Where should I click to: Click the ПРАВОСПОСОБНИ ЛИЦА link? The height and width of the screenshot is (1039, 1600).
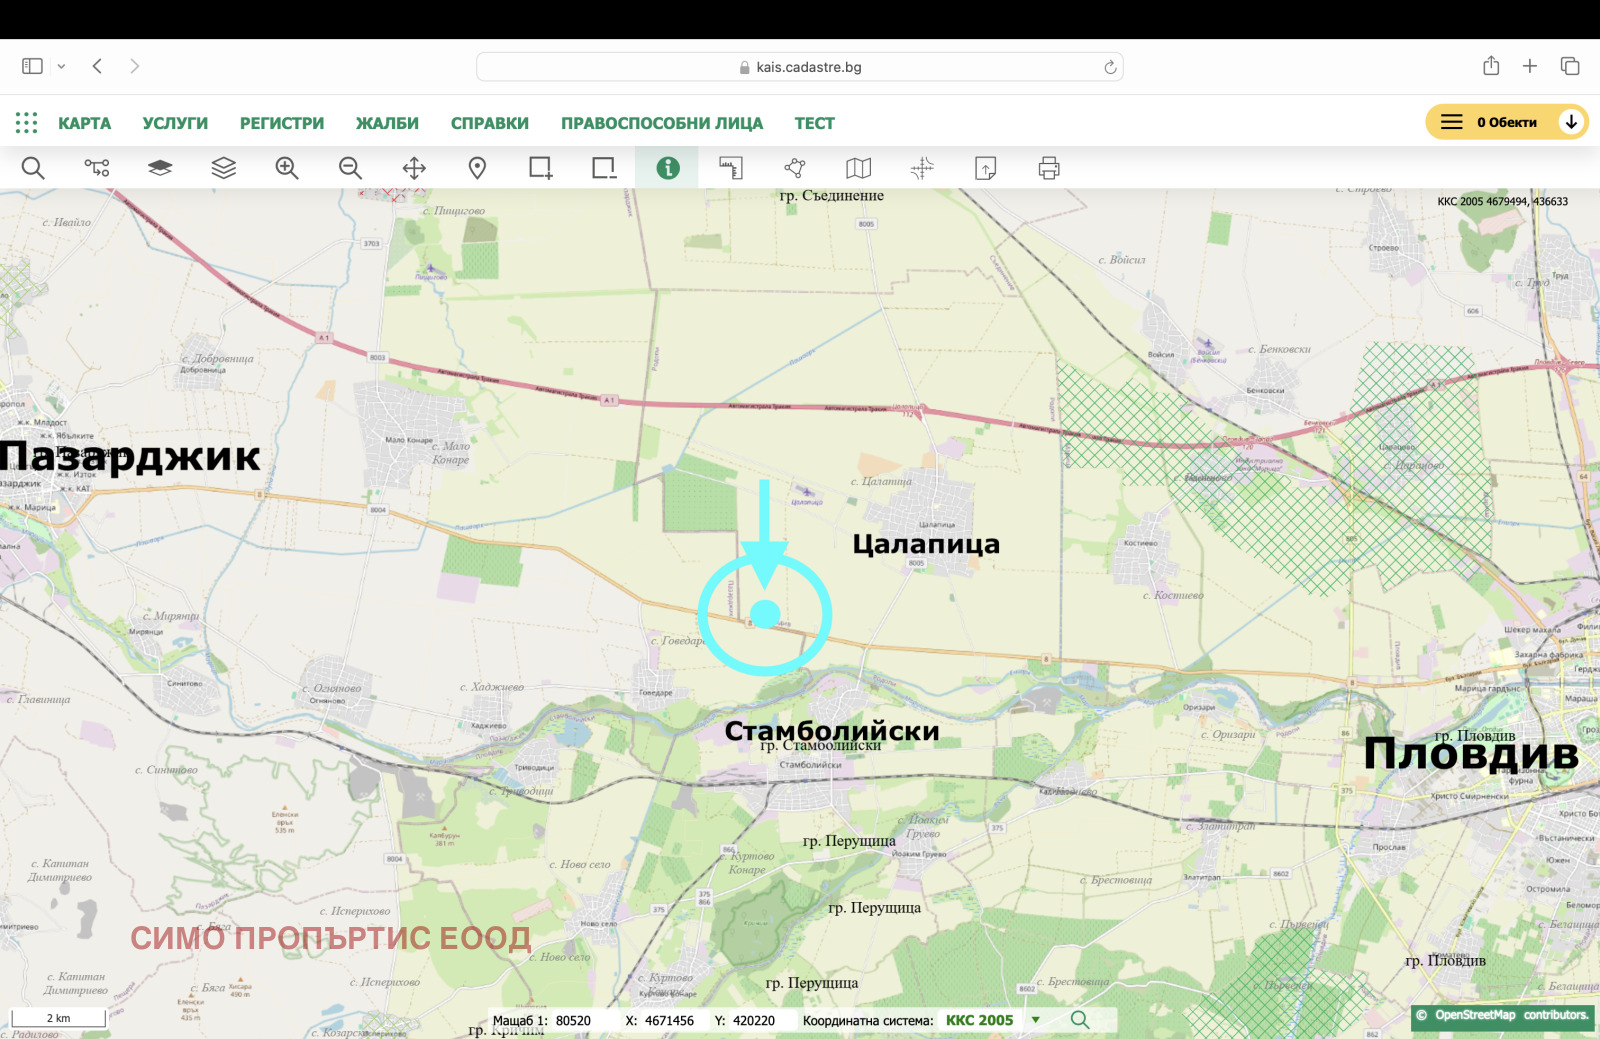coord(661,123)
